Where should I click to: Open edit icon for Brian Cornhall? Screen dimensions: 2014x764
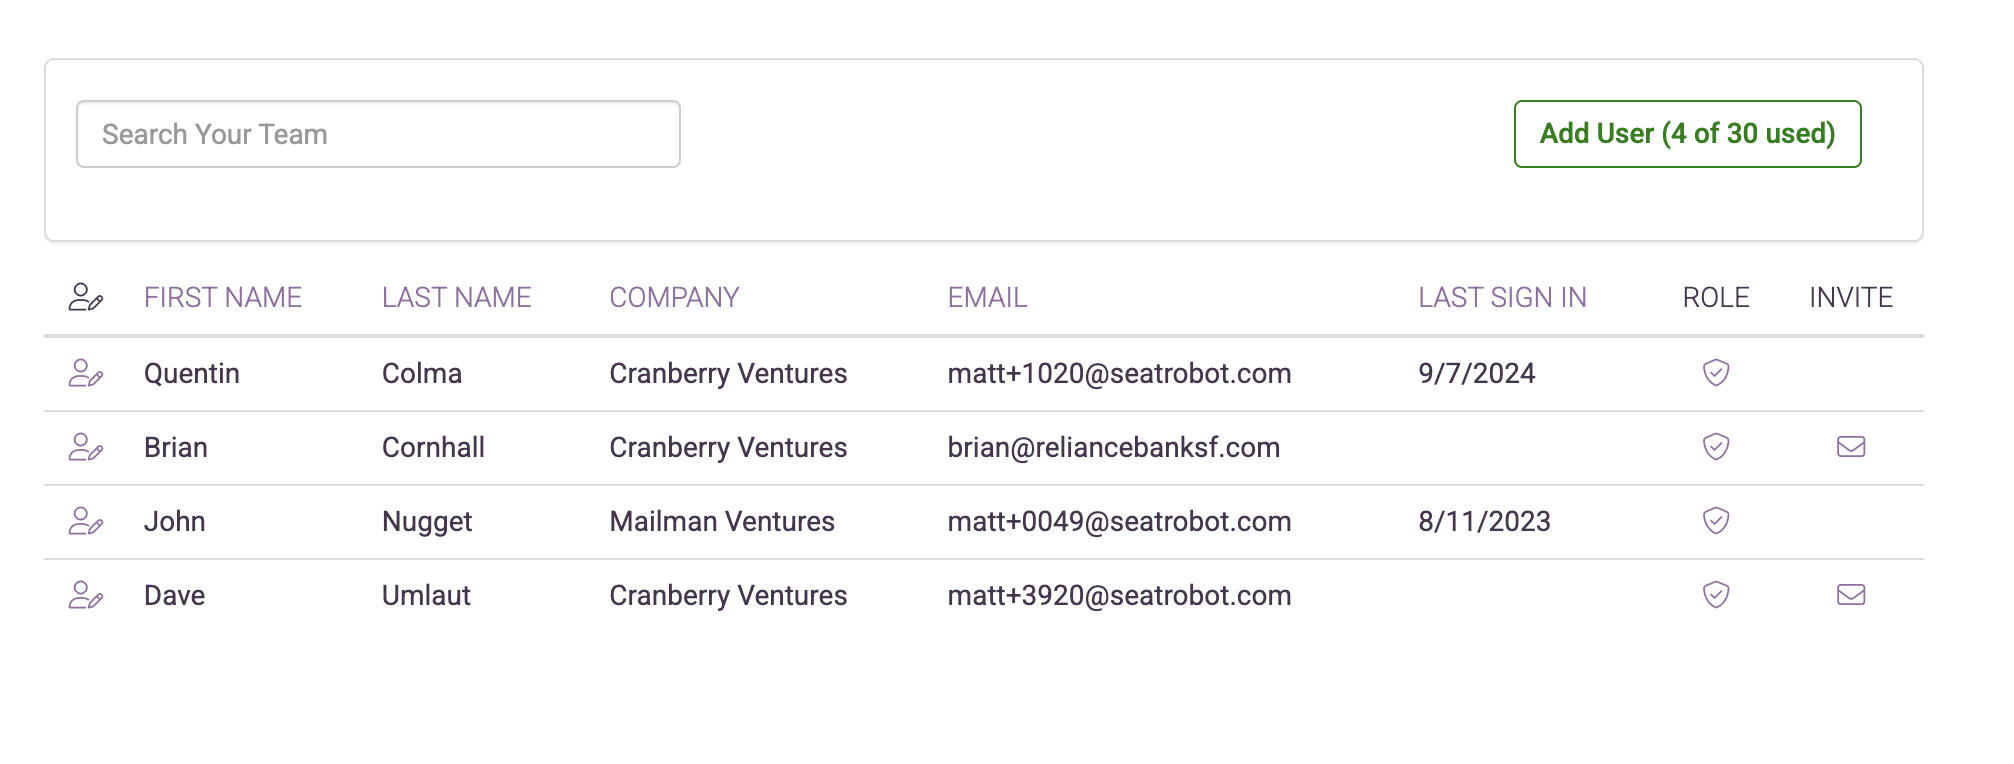[86, 447]
